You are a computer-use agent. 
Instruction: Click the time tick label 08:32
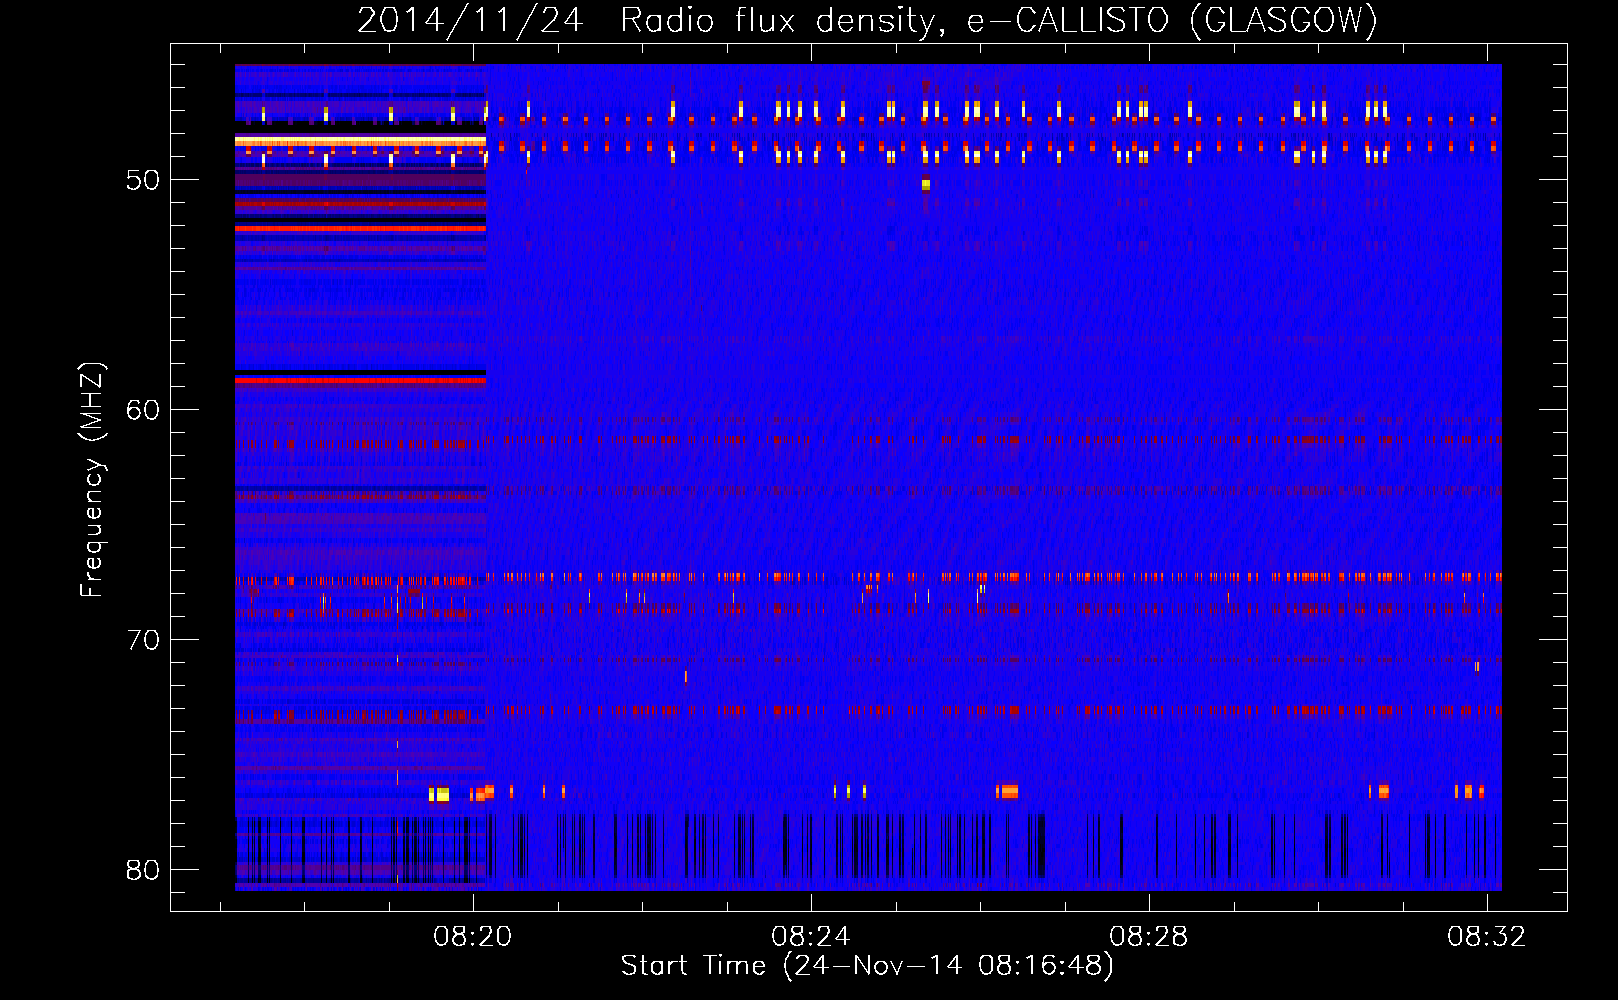(x=1487, y=936)
